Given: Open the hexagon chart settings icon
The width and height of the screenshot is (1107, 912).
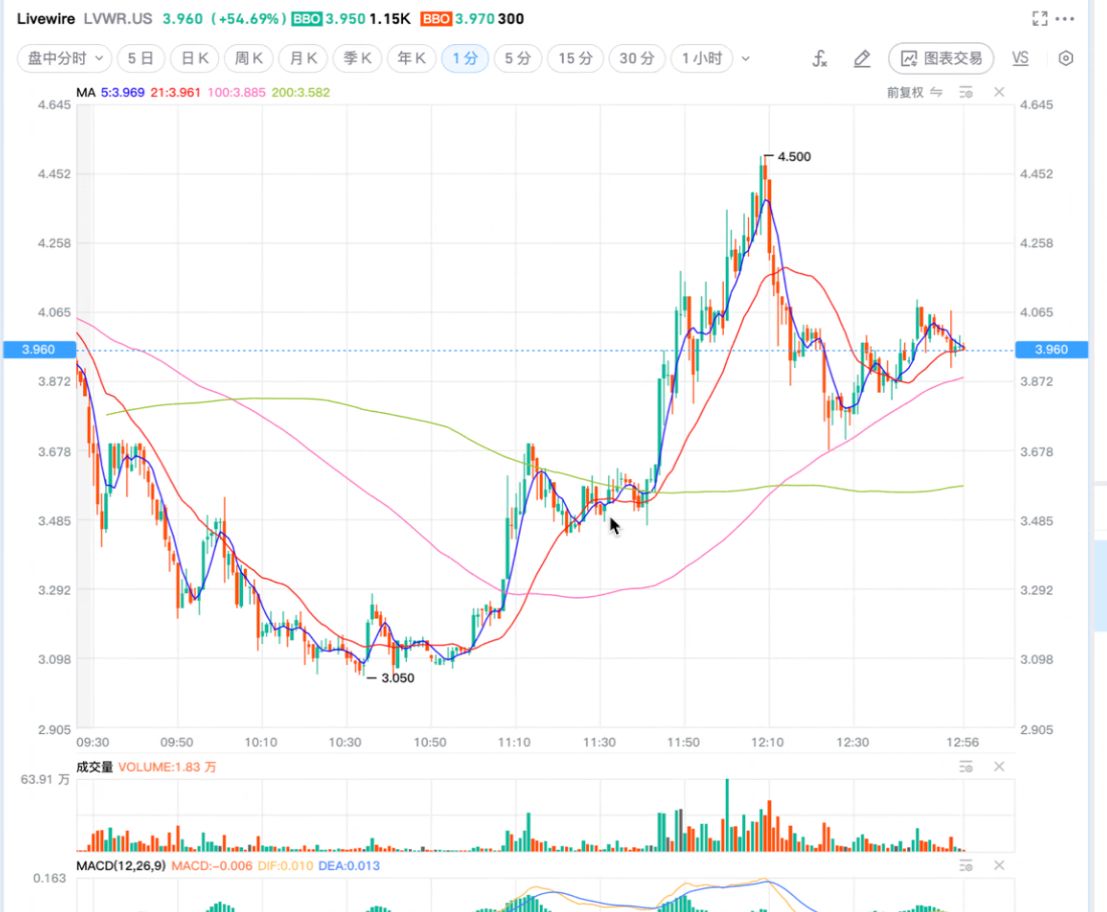Looking at the screenshot, I should [x=1066, y=59].
